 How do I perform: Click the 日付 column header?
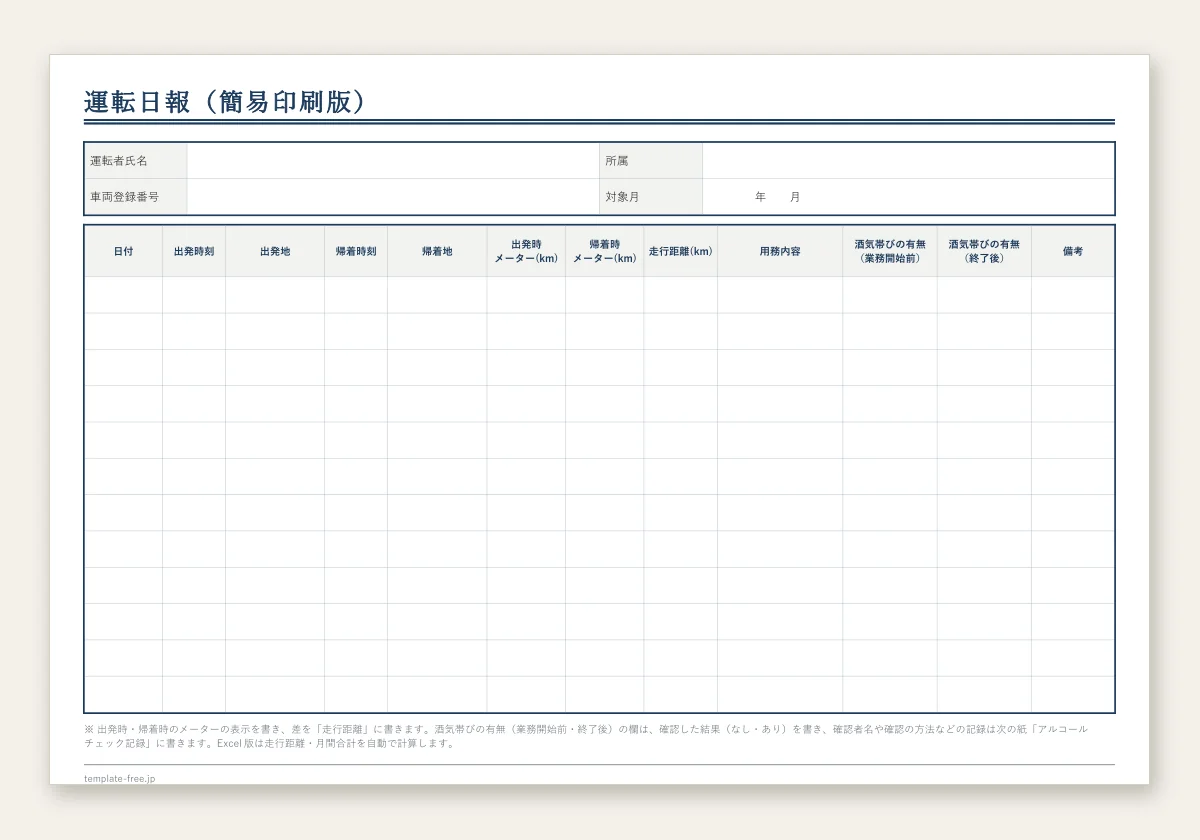click(x=124, y=252)
